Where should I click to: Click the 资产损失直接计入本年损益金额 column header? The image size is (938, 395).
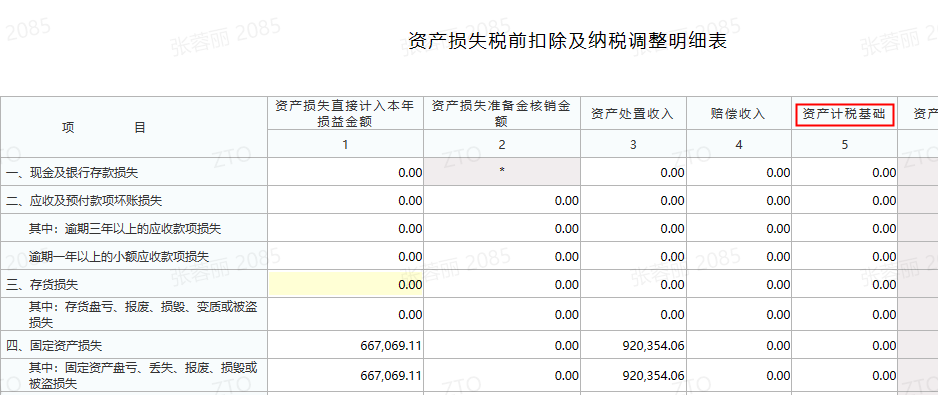pyautogui.click(x=345, y=114)
